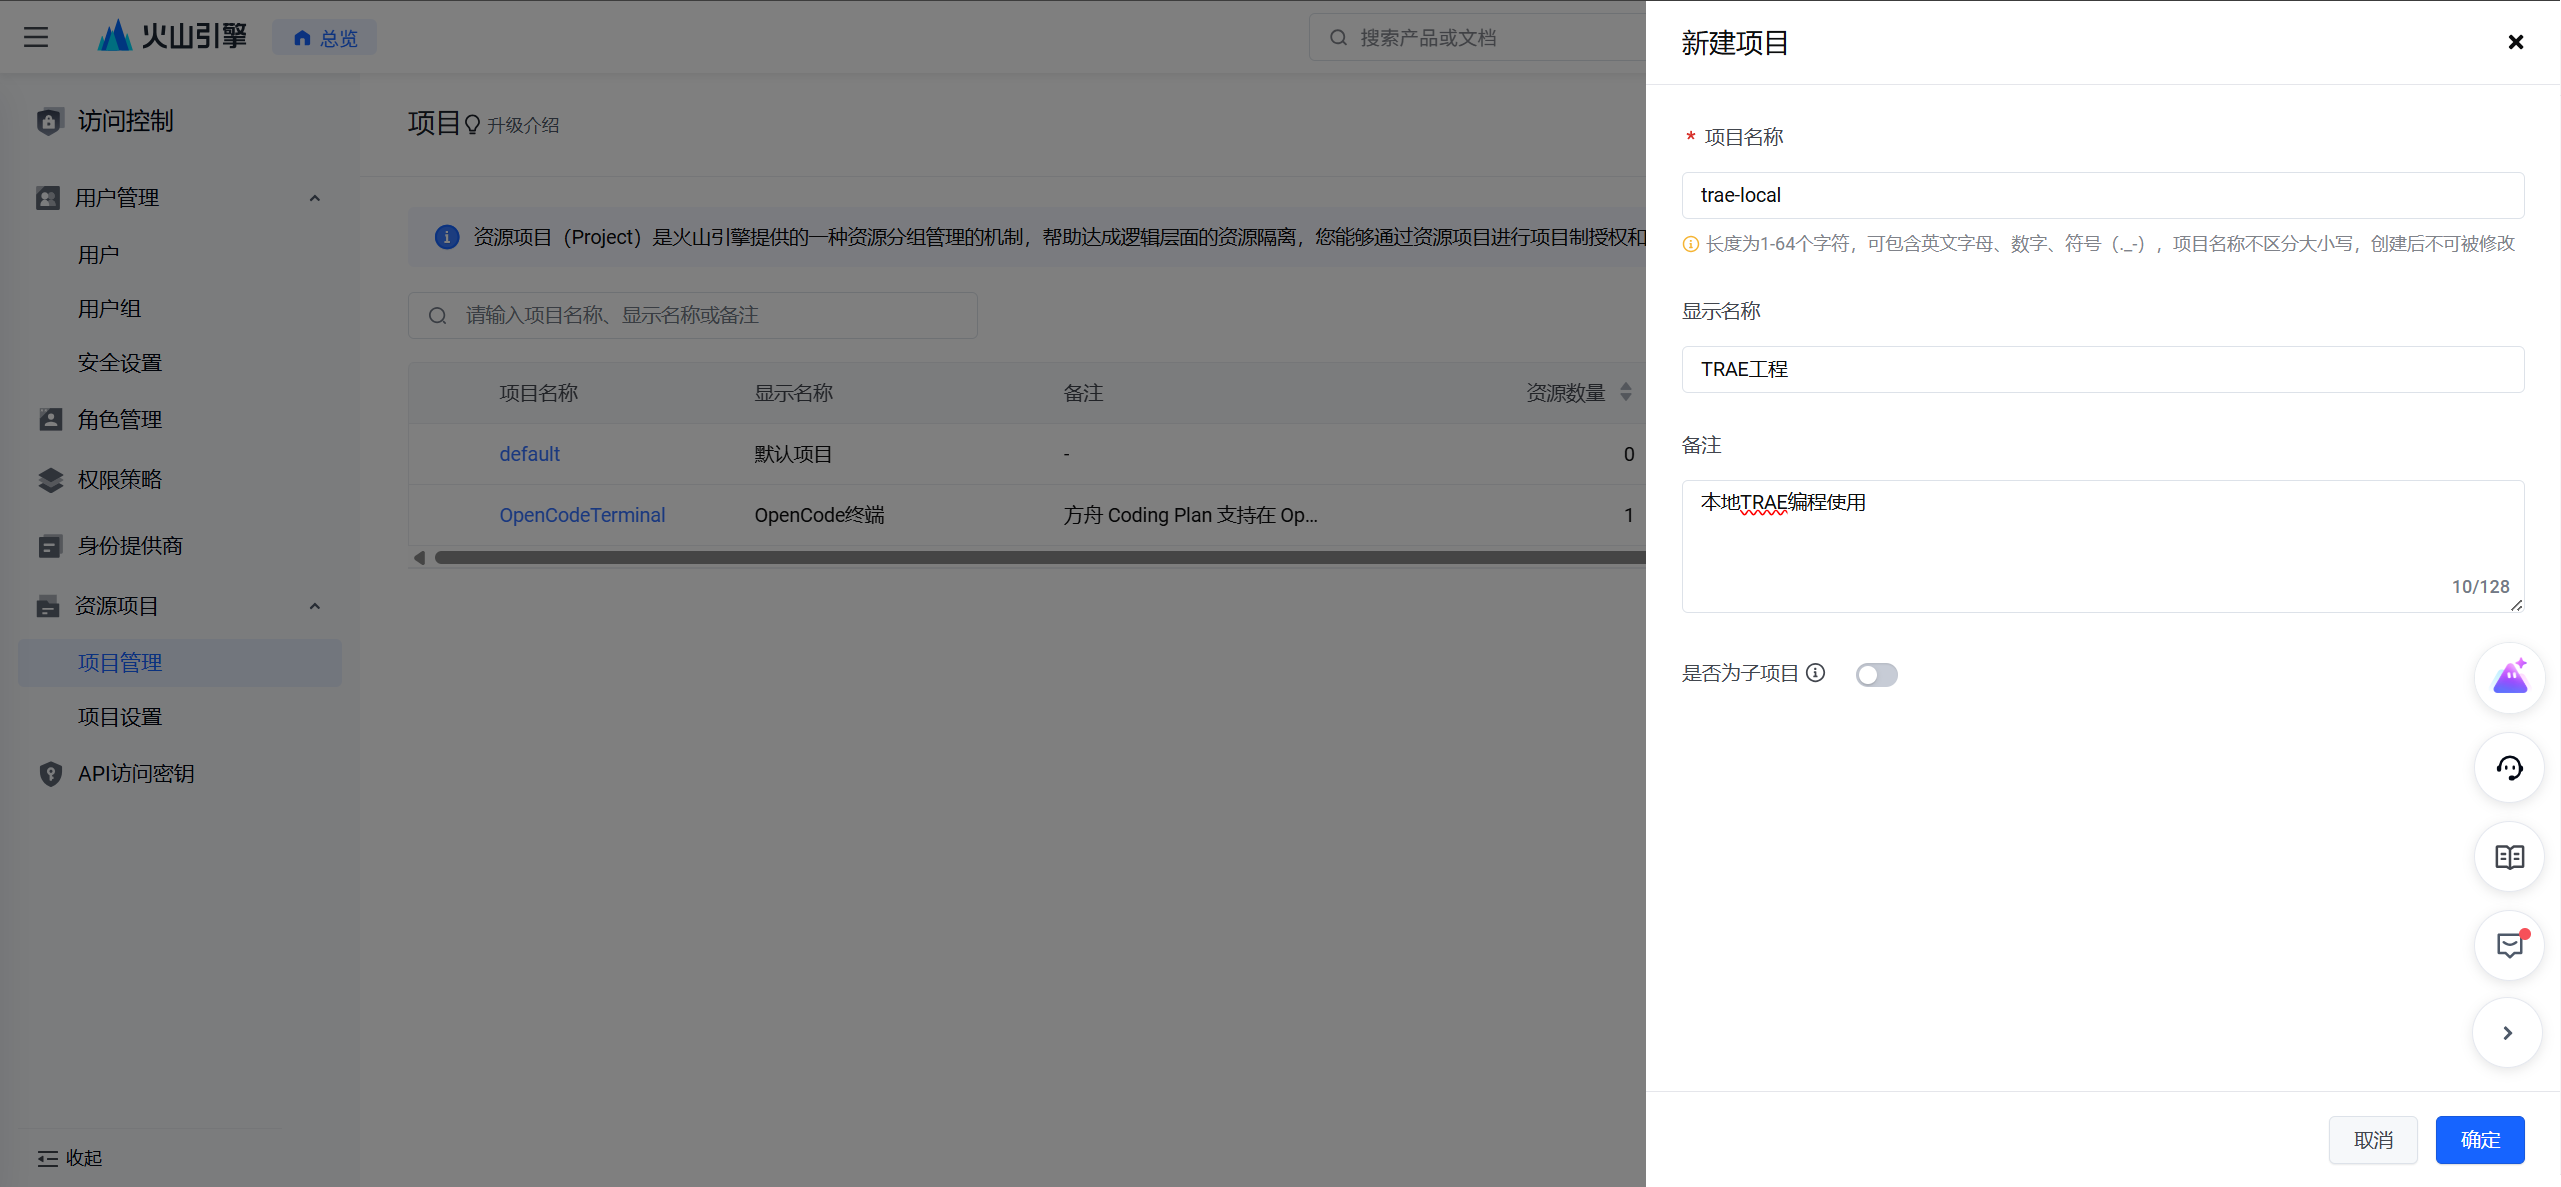Open customer service headset icon
The width and height of the screenshot is (2561, 1187).
click(2509, 768)
